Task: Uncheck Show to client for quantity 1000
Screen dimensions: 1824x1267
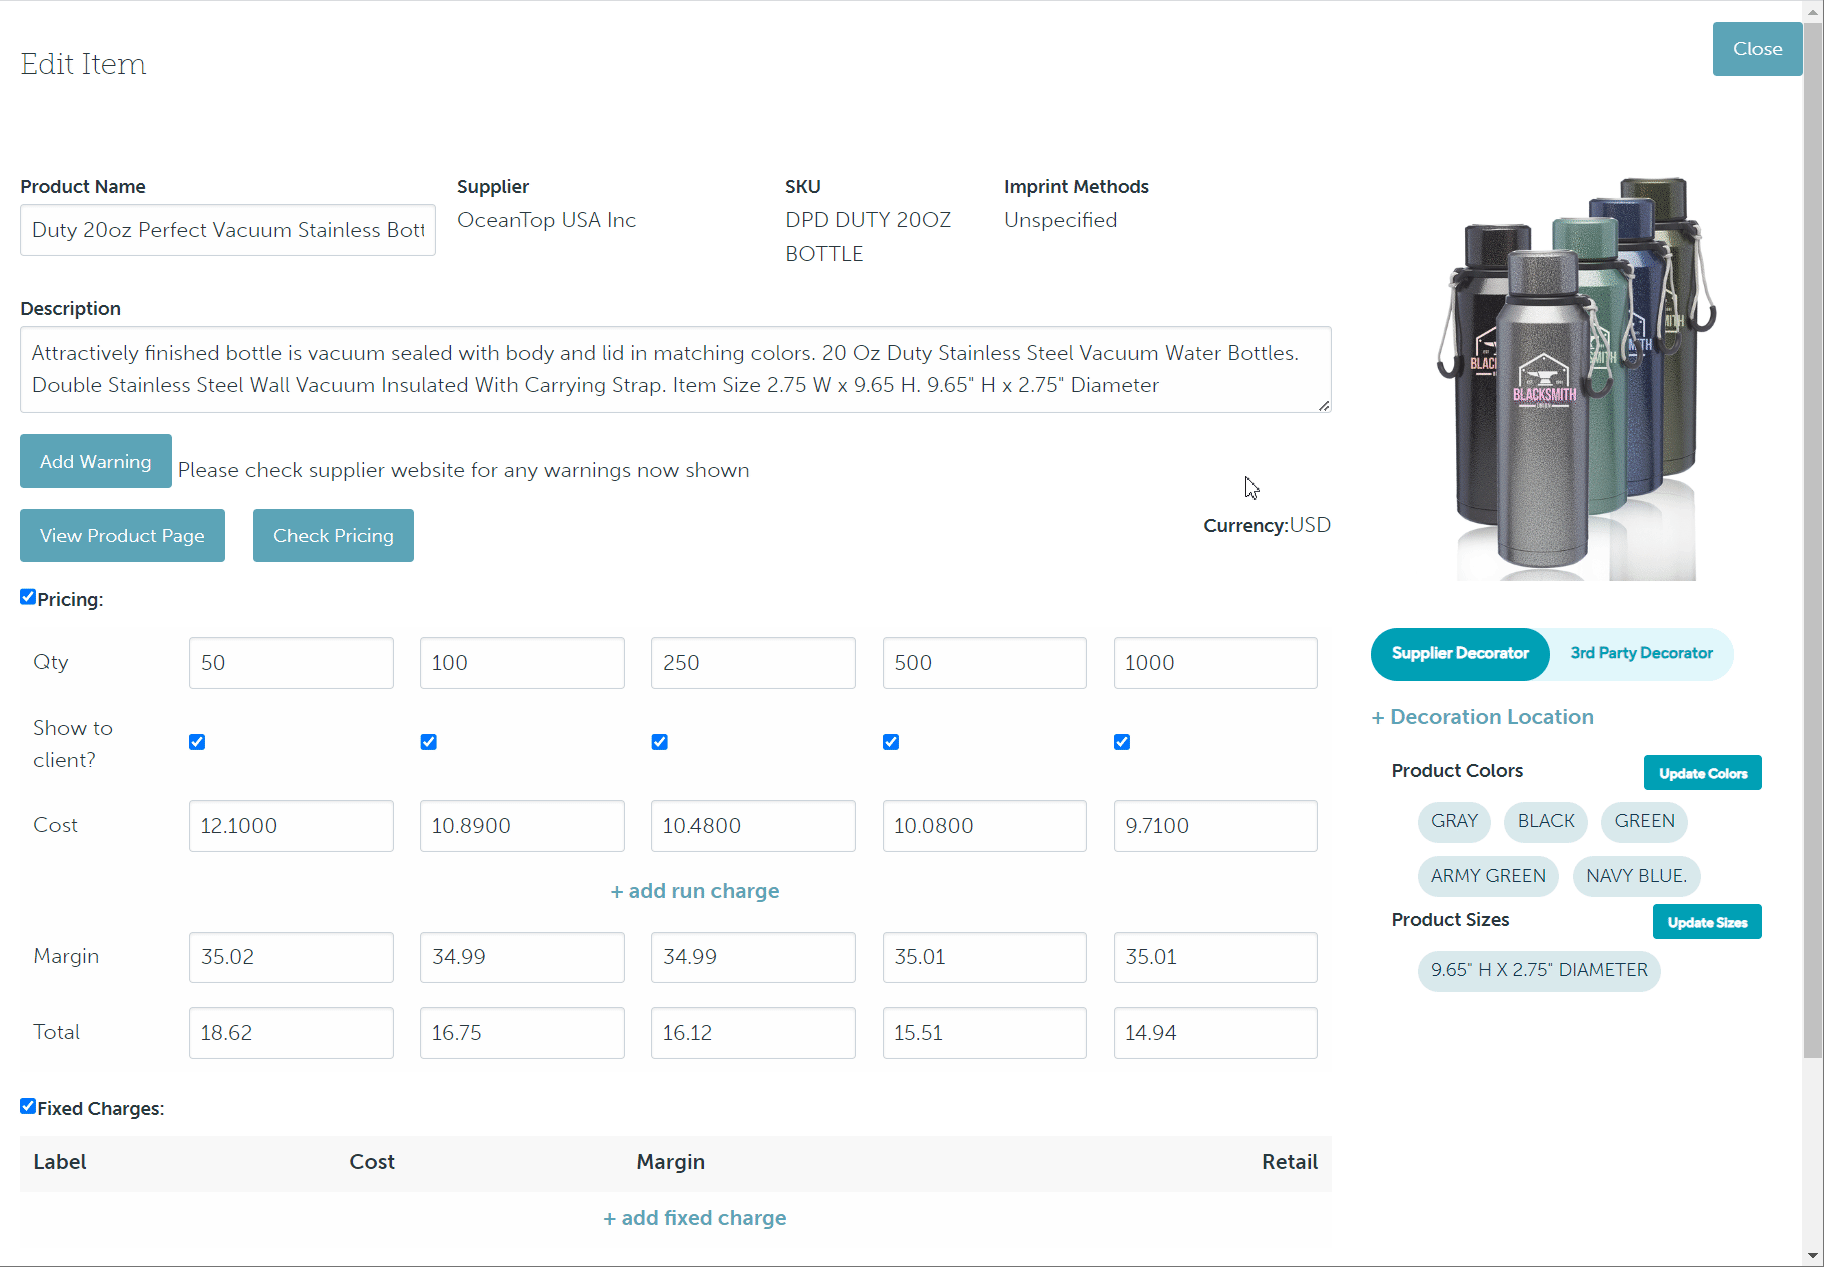Action: (x=1121, y=741)
